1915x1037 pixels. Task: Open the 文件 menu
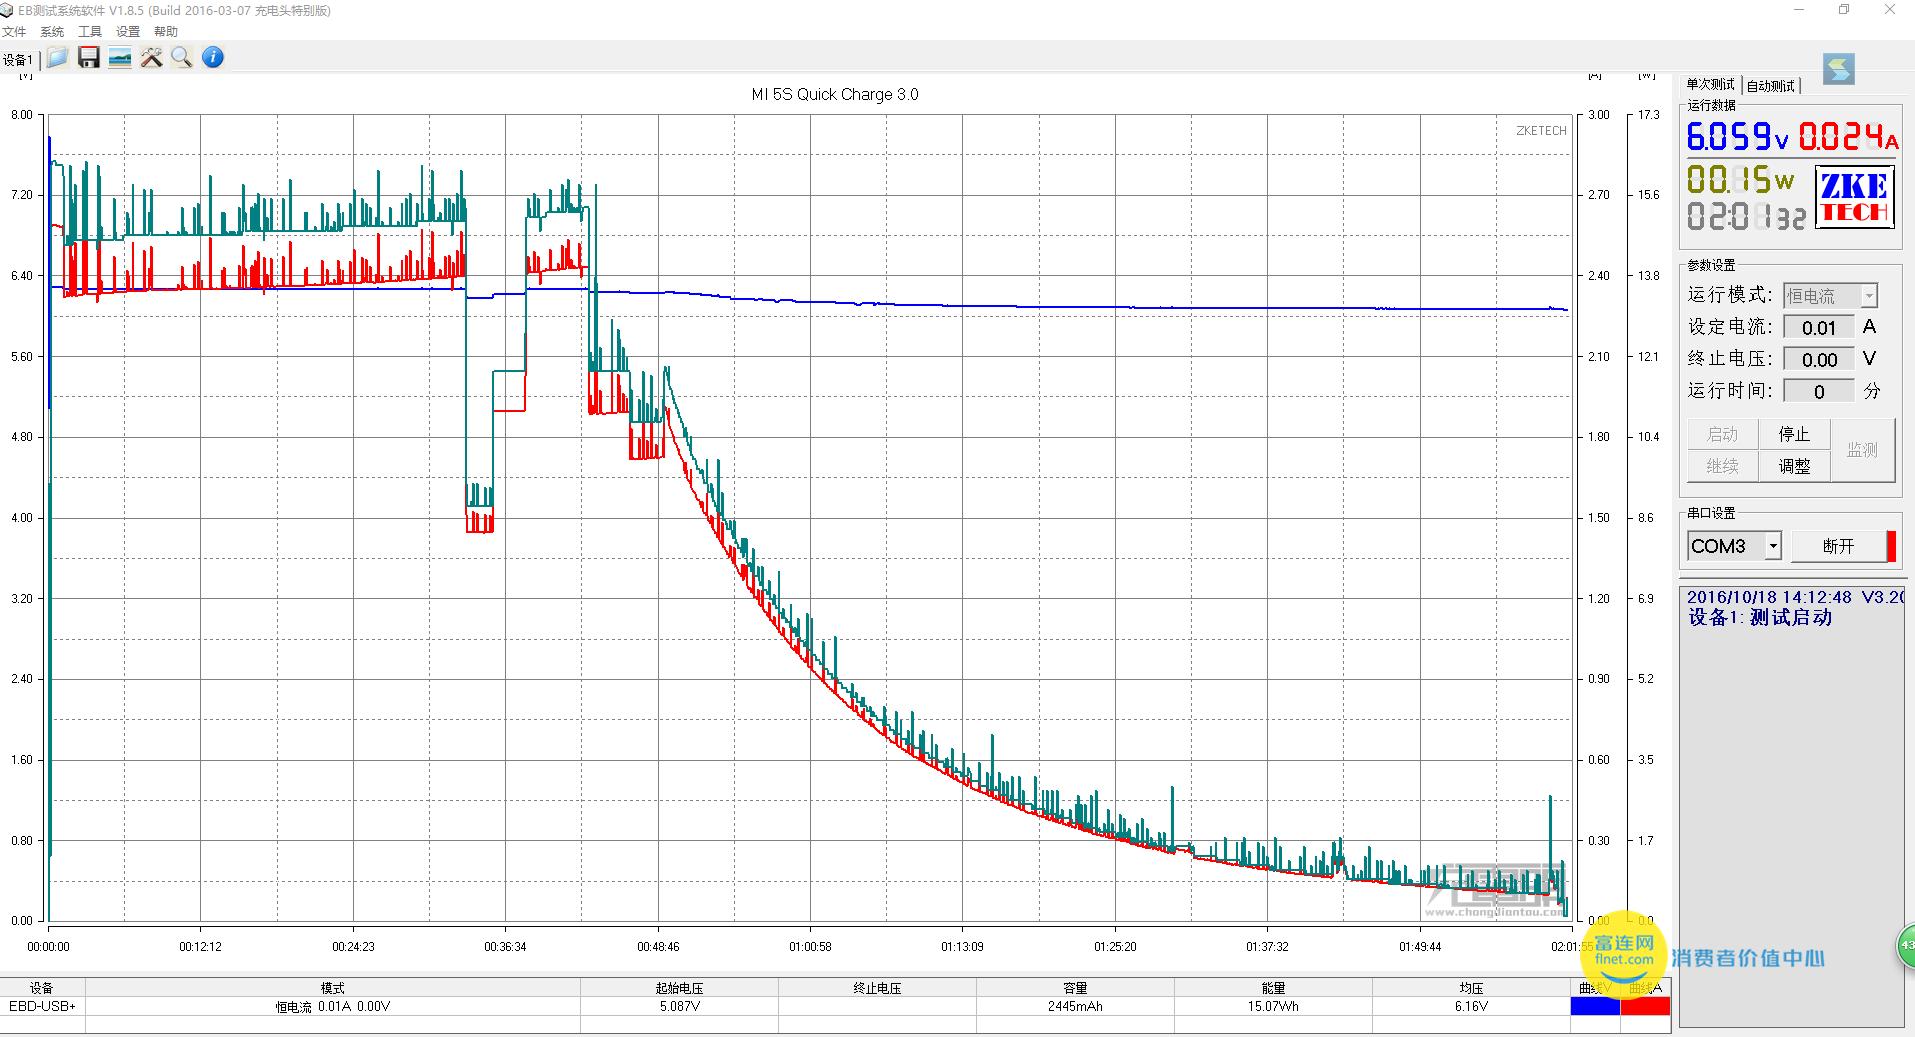point(14,32)
